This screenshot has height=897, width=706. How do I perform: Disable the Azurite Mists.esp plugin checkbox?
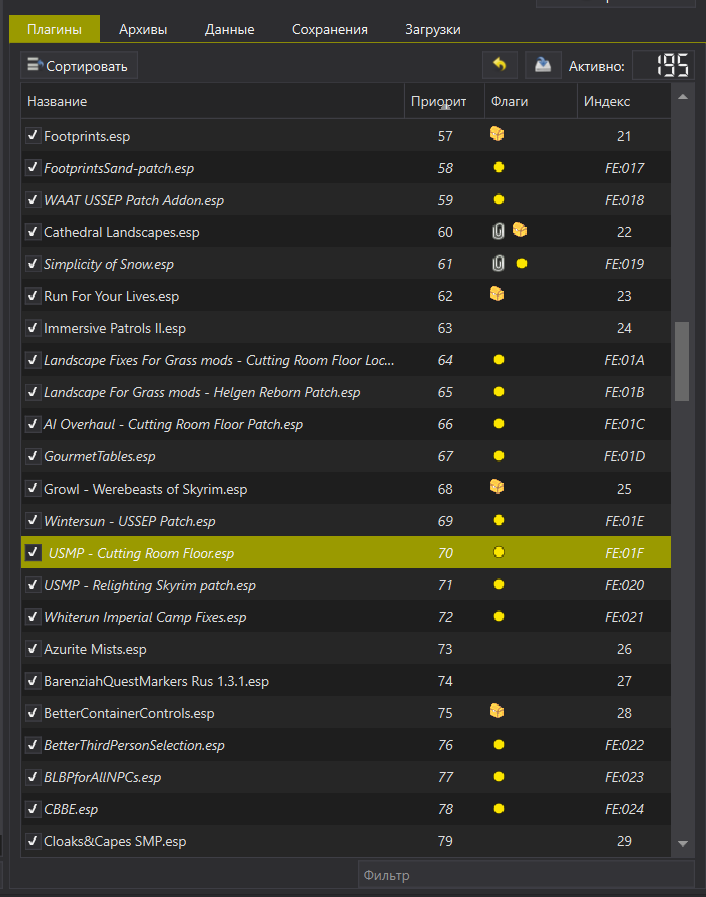click(33, 649)
